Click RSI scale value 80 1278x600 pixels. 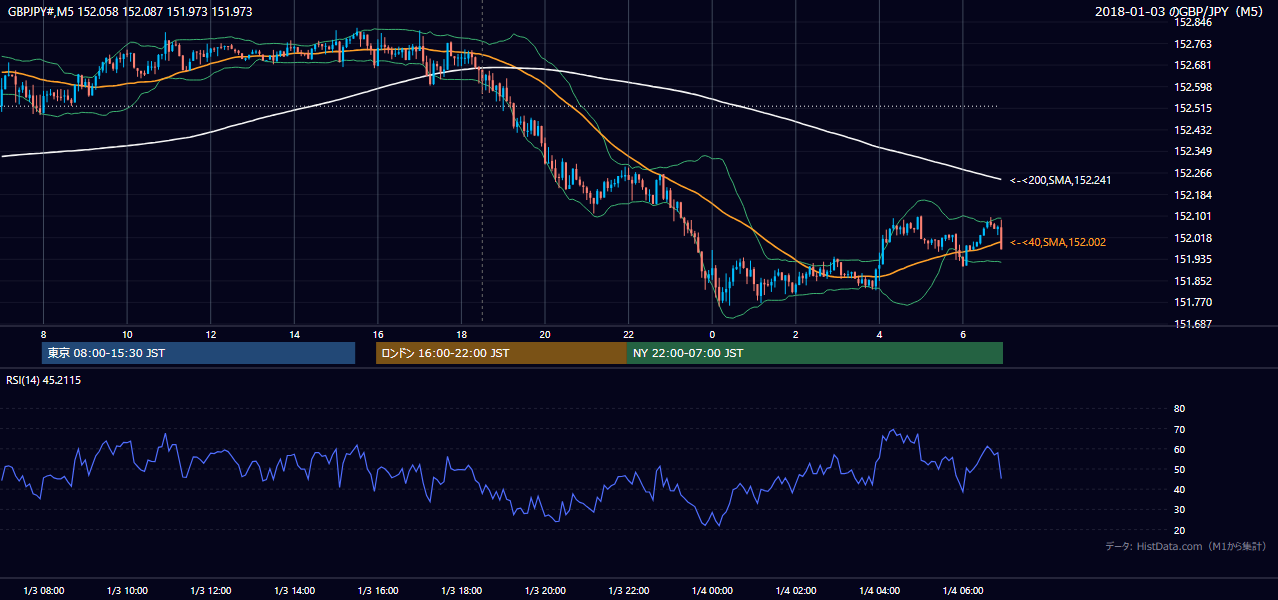click(1179, 409)
